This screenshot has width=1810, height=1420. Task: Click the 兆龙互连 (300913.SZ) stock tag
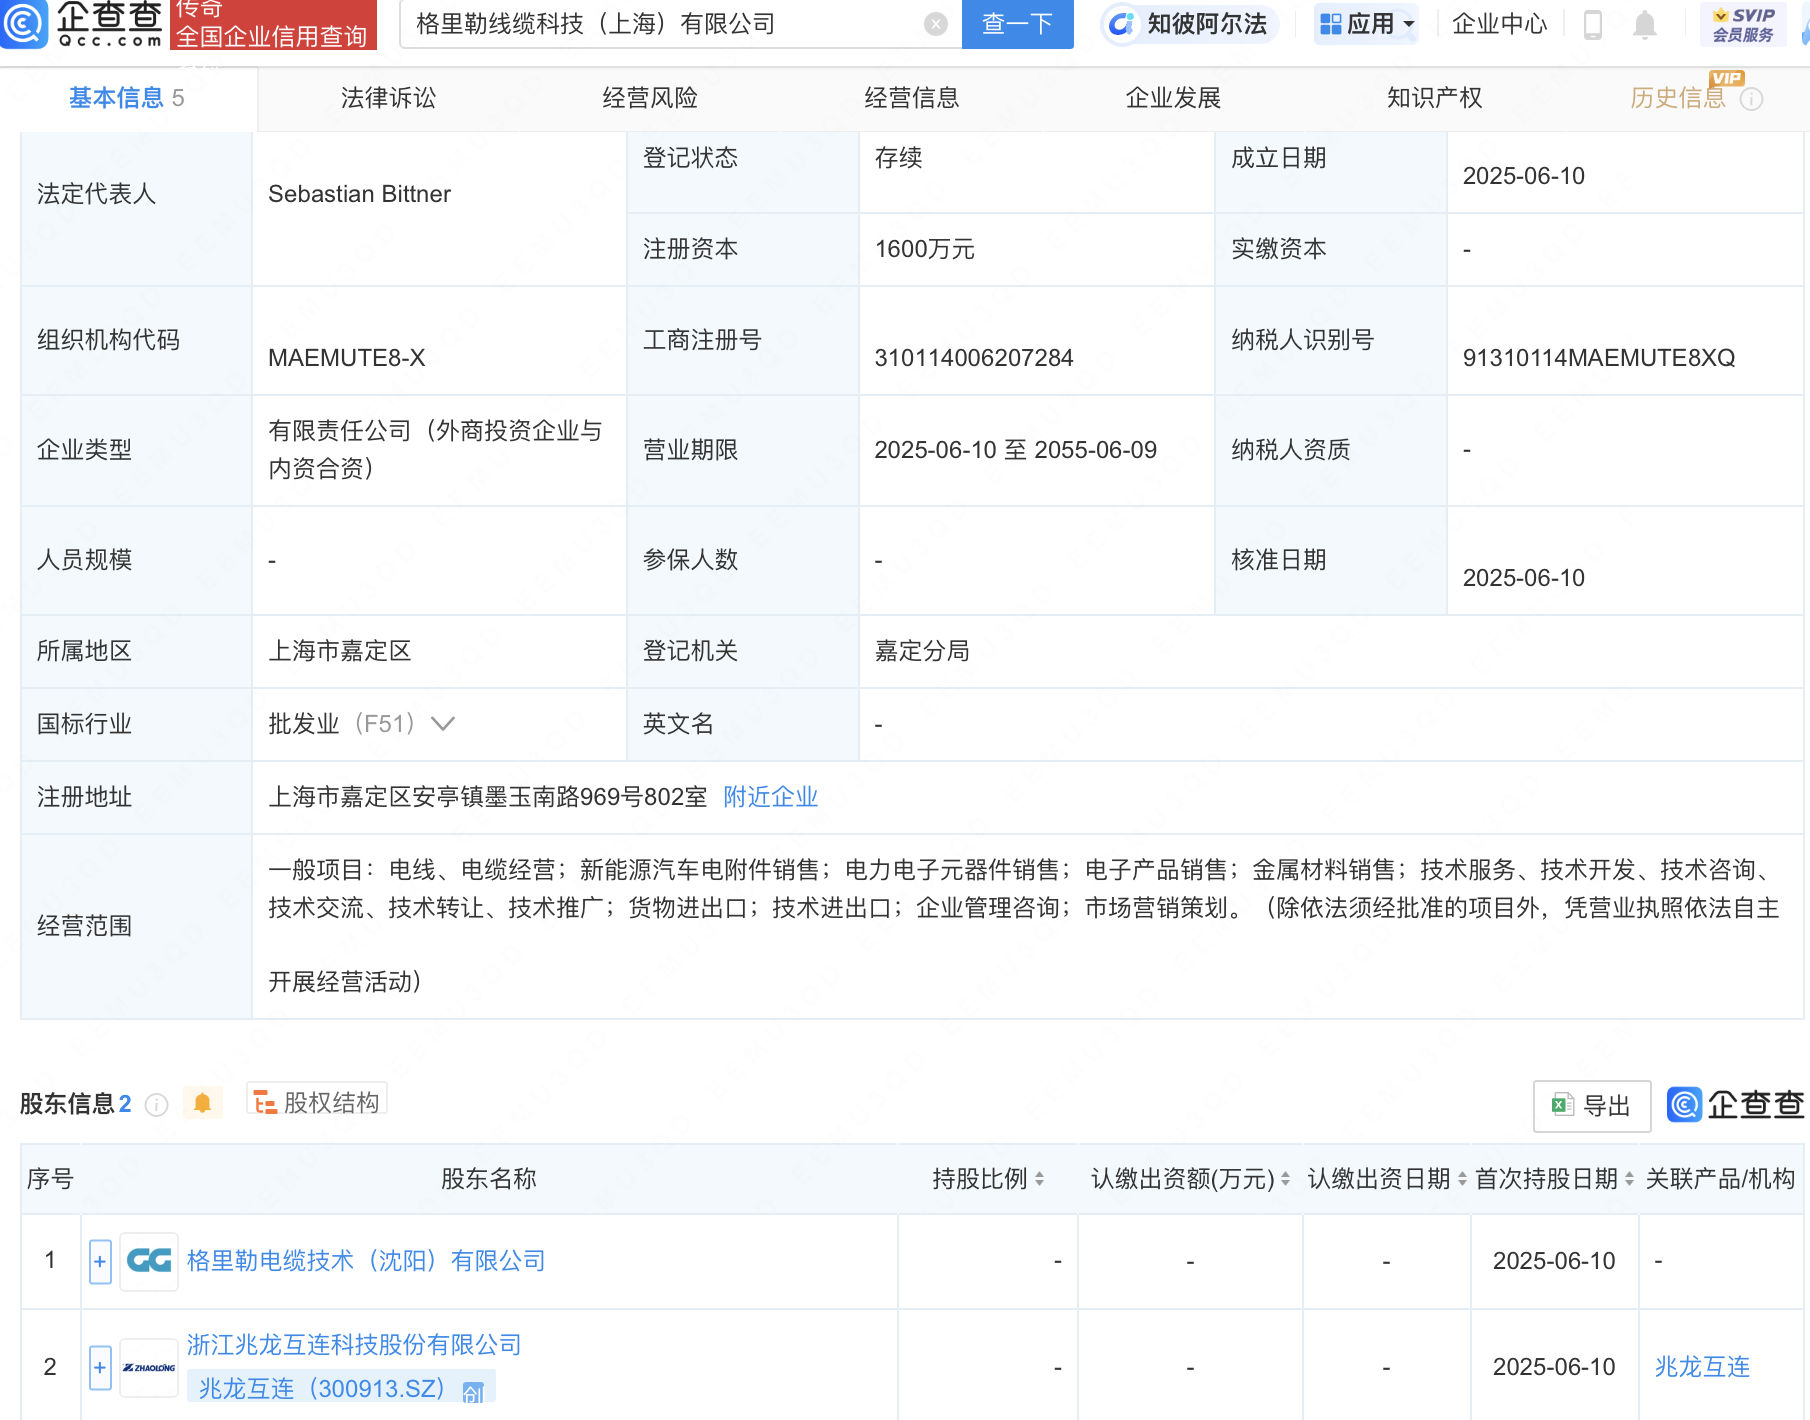pyautogui.click(x=341, y=1389)
